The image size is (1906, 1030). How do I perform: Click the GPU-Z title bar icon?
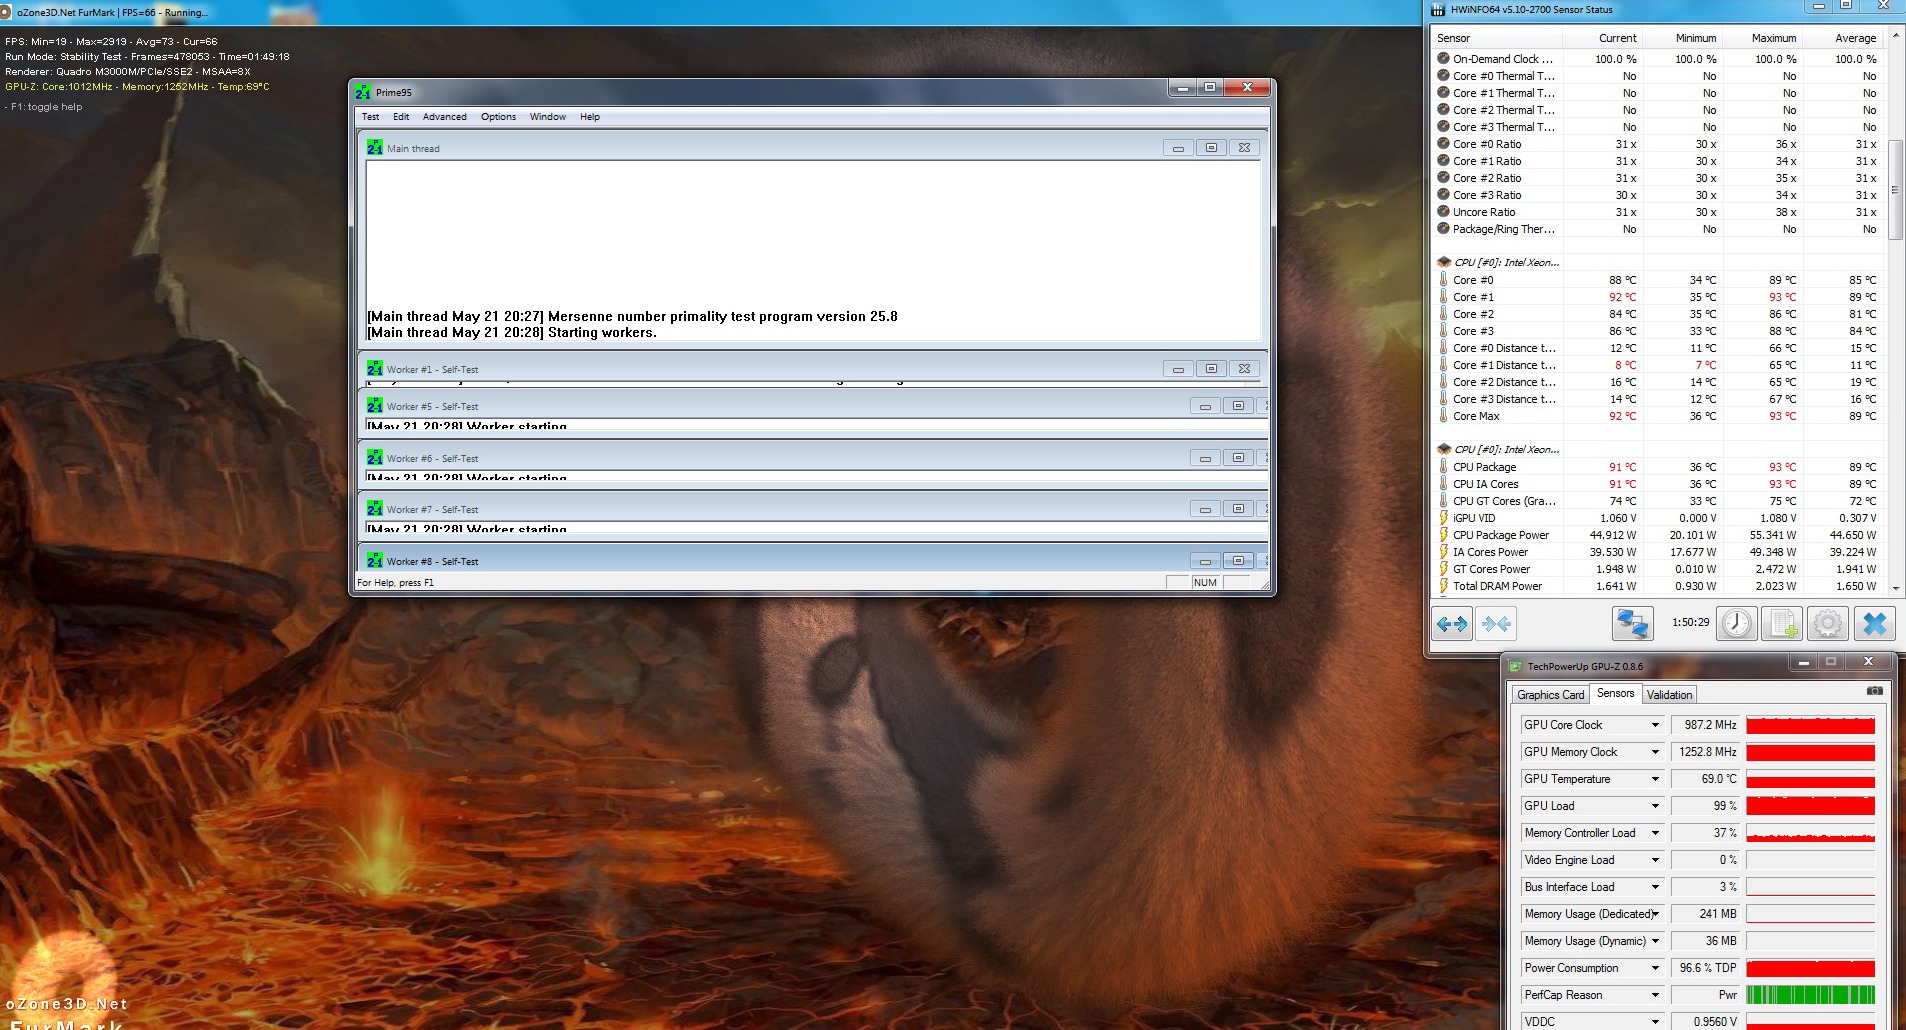[1515, 666]
